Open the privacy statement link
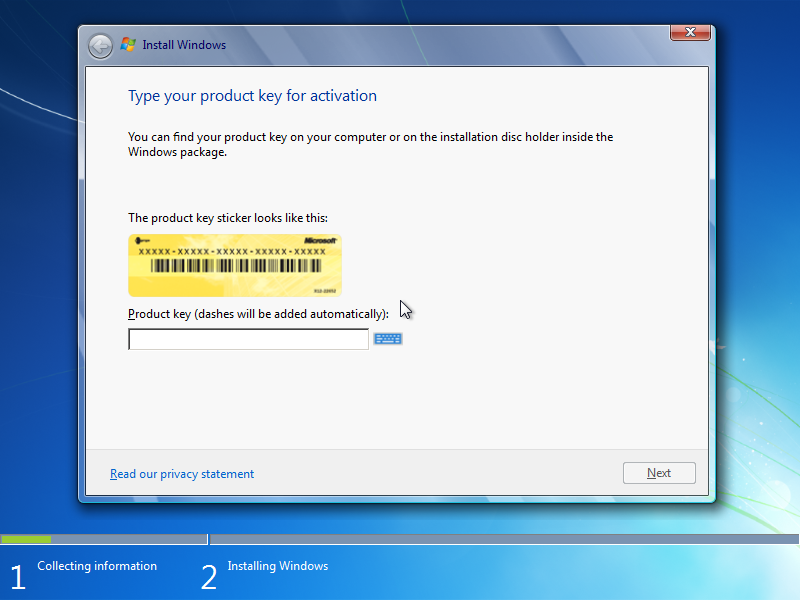Viewport: 800px width, 600px height. [181, 473]
